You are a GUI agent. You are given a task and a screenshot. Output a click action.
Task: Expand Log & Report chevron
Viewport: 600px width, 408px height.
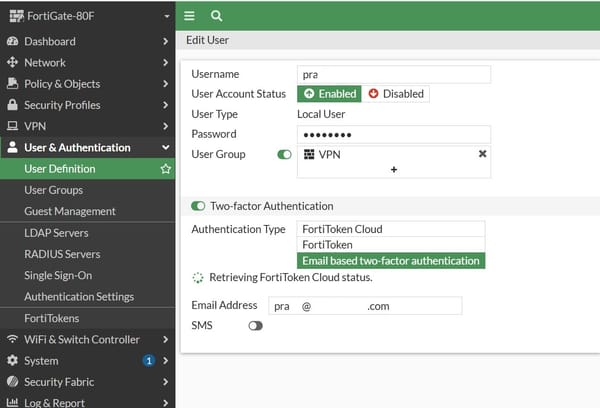click(x=165, y=403)
